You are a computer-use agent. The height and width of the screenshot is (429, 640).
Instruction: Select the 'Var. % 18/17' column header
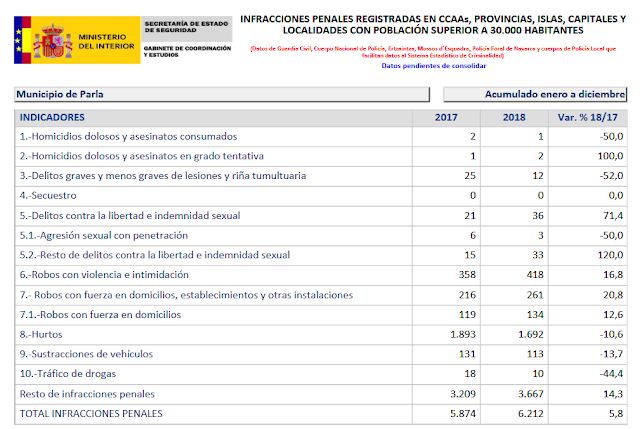point(587,118)
